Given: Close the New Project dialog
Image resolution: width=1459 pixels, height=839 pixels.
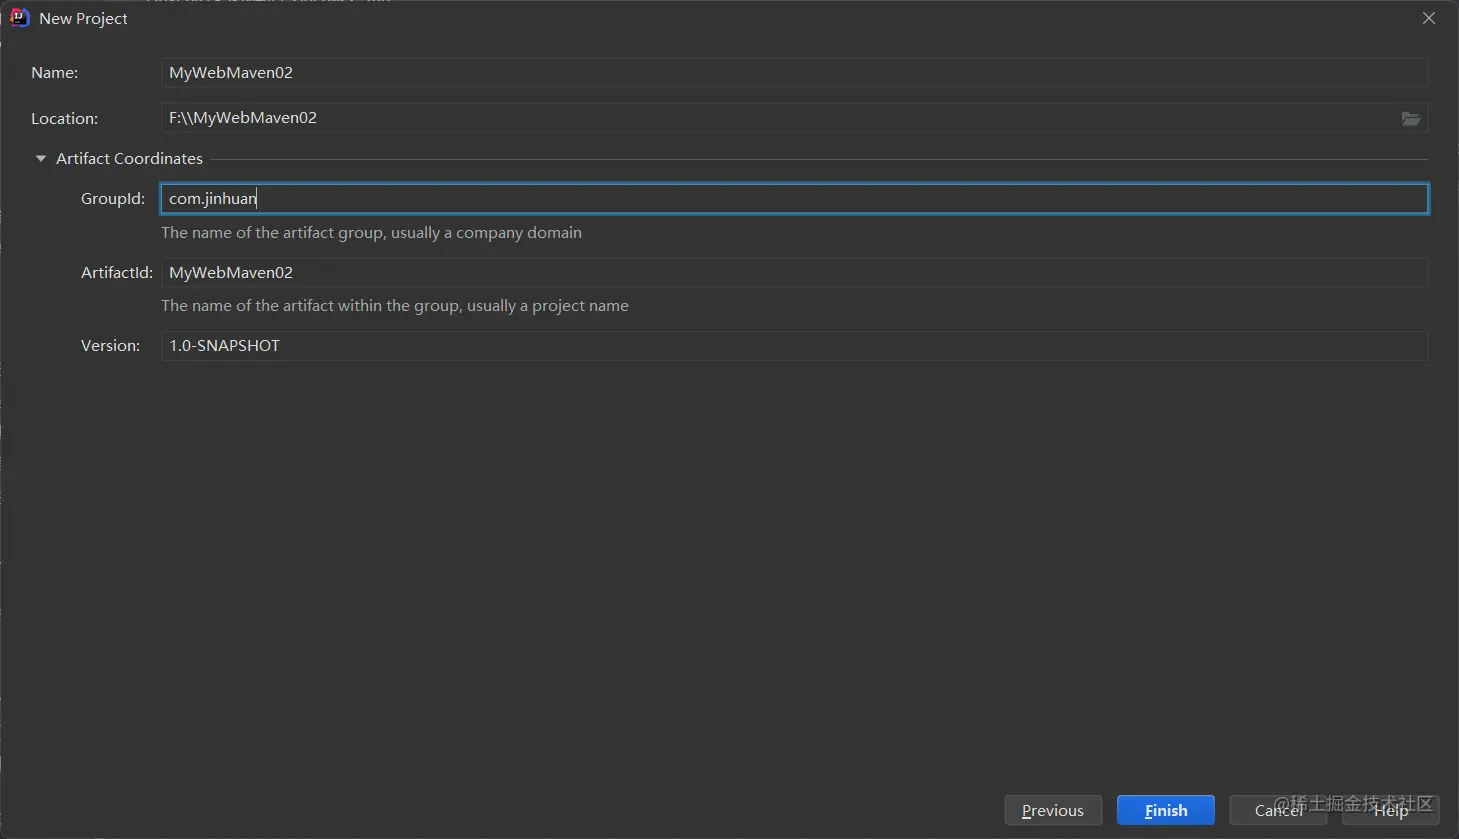Looking at the screenshot, I should pos(1429,18).
